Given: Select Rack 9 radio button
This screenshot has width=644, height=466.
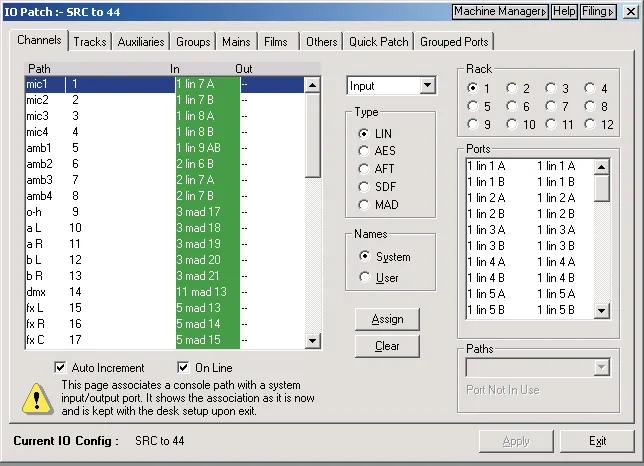Looking at the screenshot, I should 473,124.
